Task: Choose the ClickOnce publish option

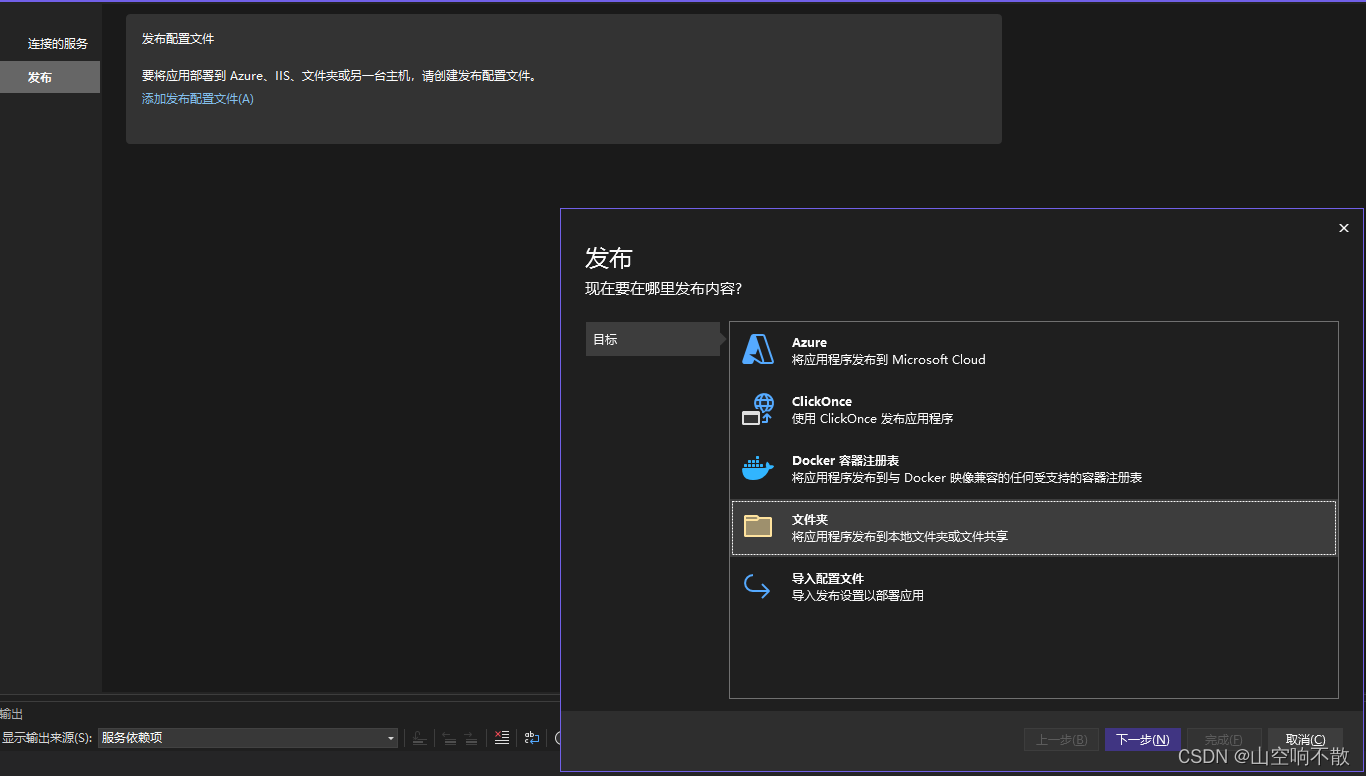Action: tap(1034, 409)
